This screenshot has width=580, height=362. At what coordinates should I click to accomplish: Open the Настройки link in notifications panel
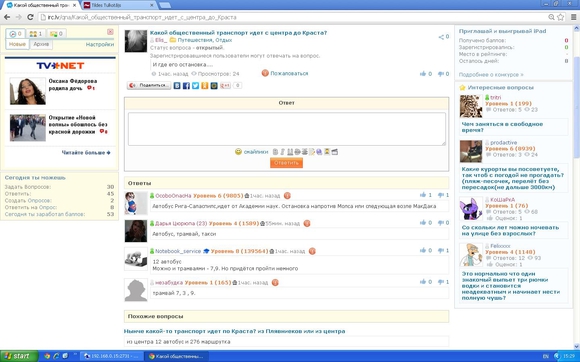pyautogui.click(x=100, y=44)
